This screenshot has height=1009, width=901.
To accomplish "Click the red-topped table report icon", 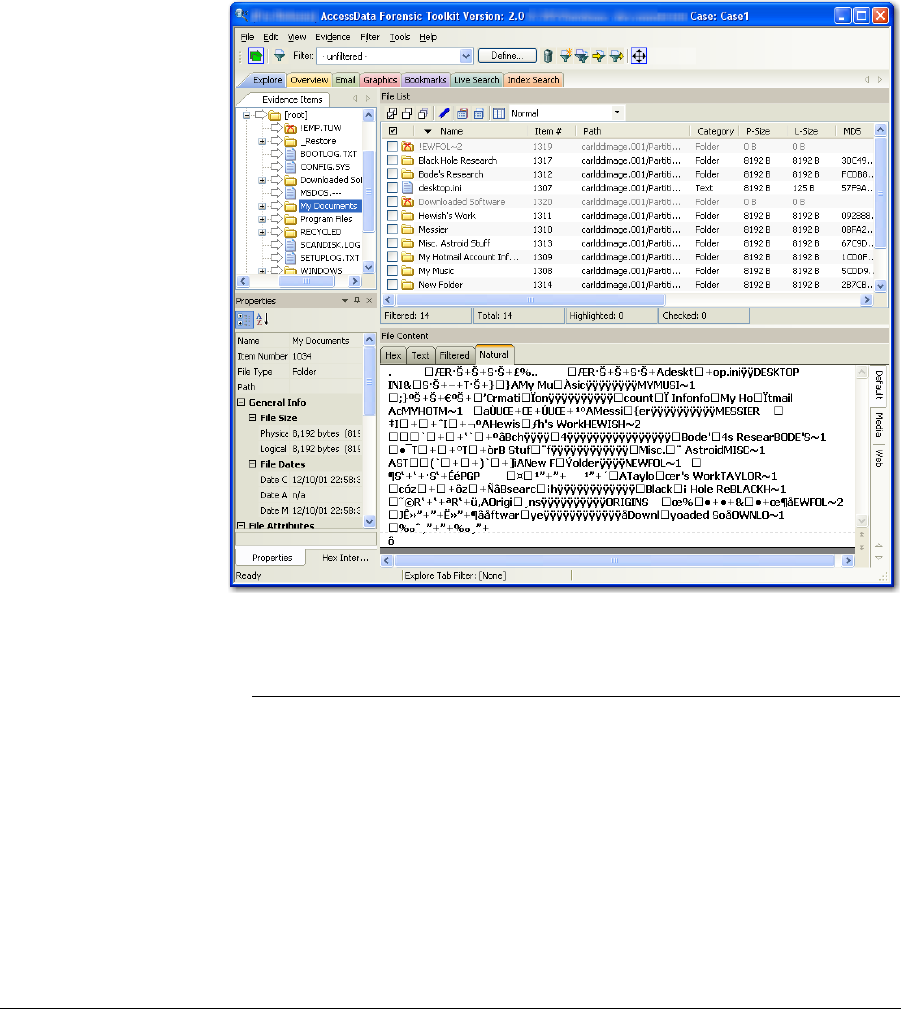I will pos(462,114).
